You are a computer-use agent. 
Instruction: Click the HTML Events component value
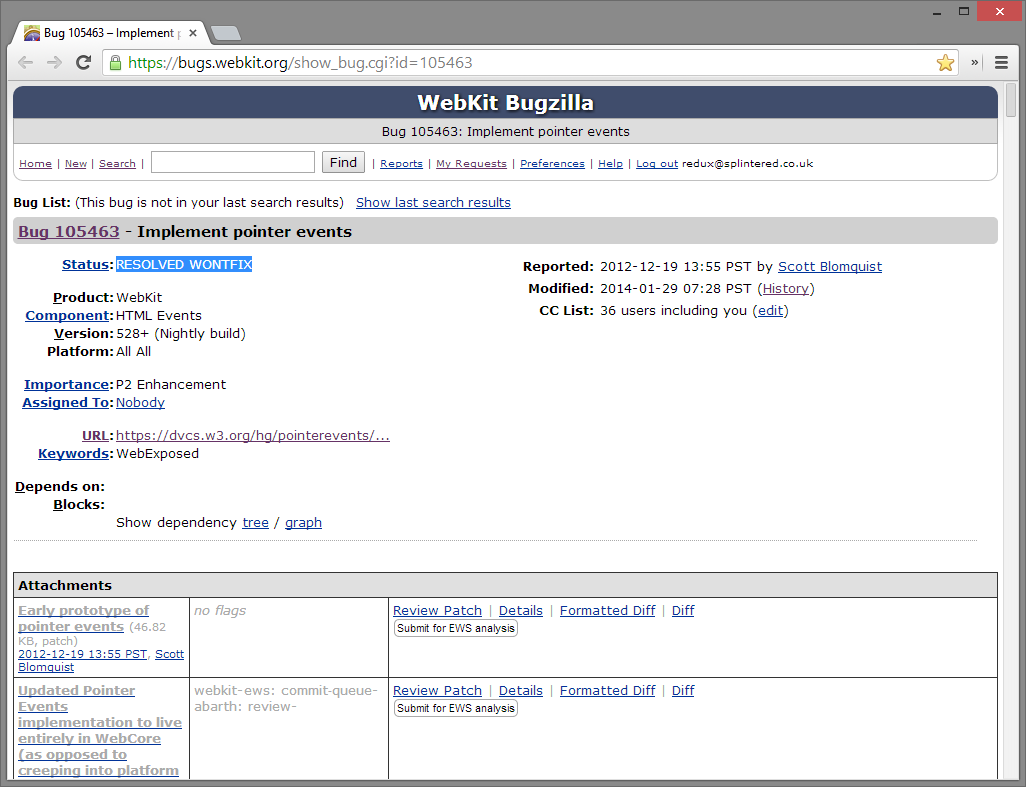pyautogui.click(x=159, y=315)
